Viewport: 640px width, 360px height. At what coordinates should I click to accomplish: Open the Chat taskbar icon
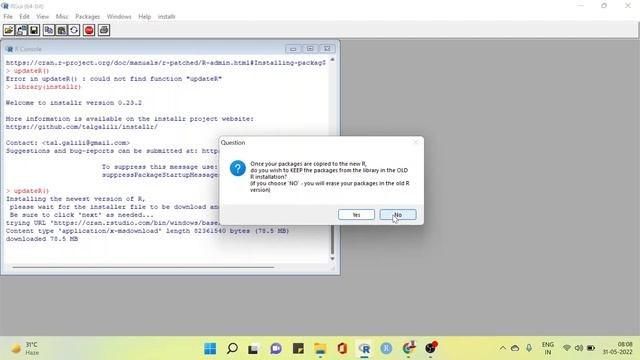pyautogui.click(x=276, y=348)
